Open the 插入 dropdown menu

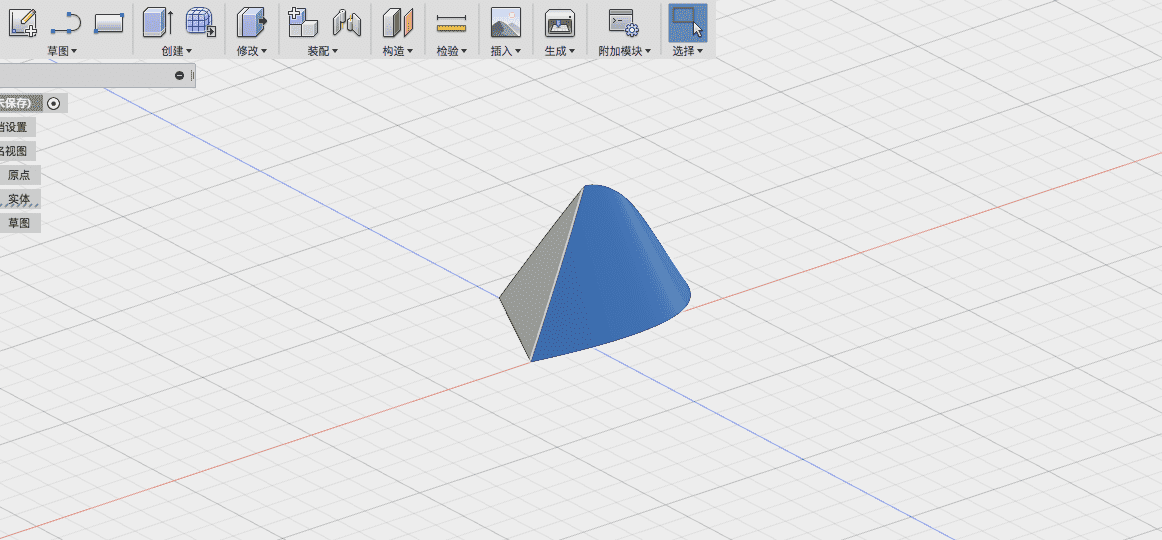pyautogui.click(x=505, y=51)
